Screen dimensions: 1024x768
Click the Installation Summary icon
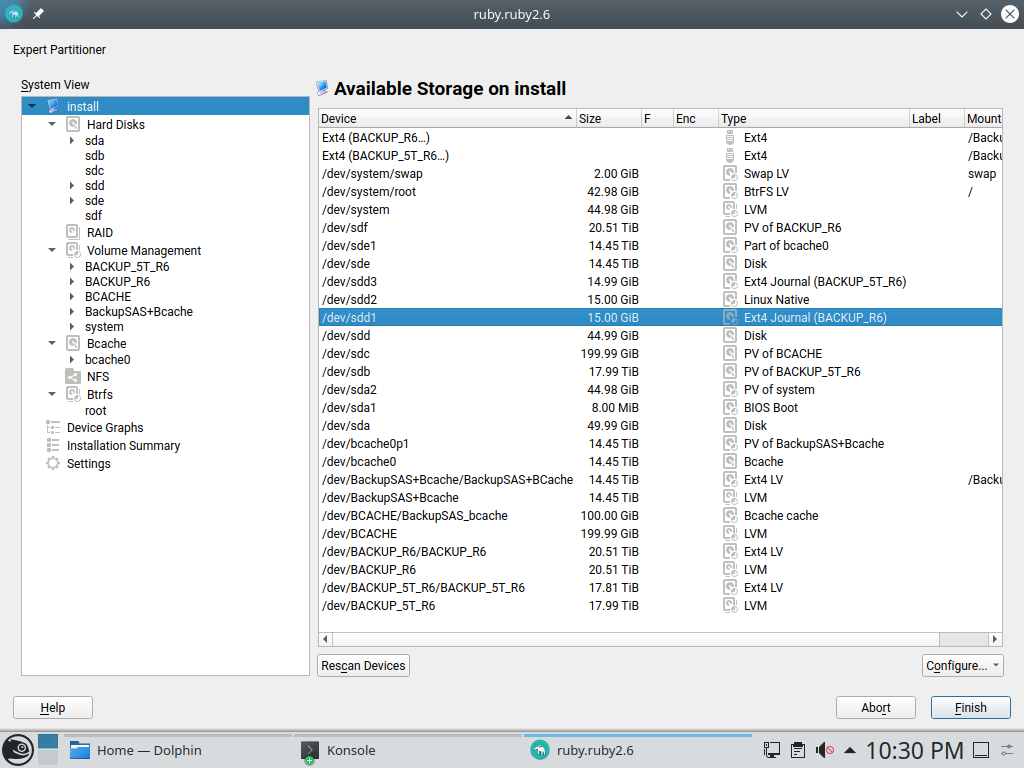click(x=53, y=446)
